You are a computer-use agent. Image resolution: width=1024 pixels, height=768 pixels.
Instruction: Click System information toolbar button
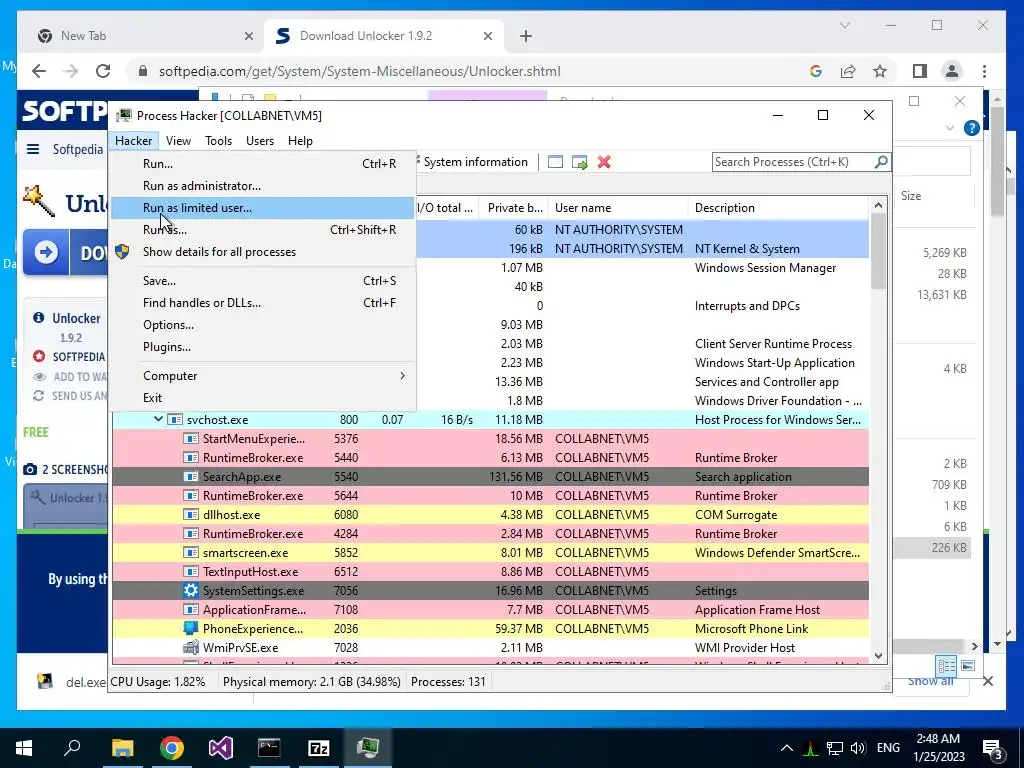pos(474,162)
